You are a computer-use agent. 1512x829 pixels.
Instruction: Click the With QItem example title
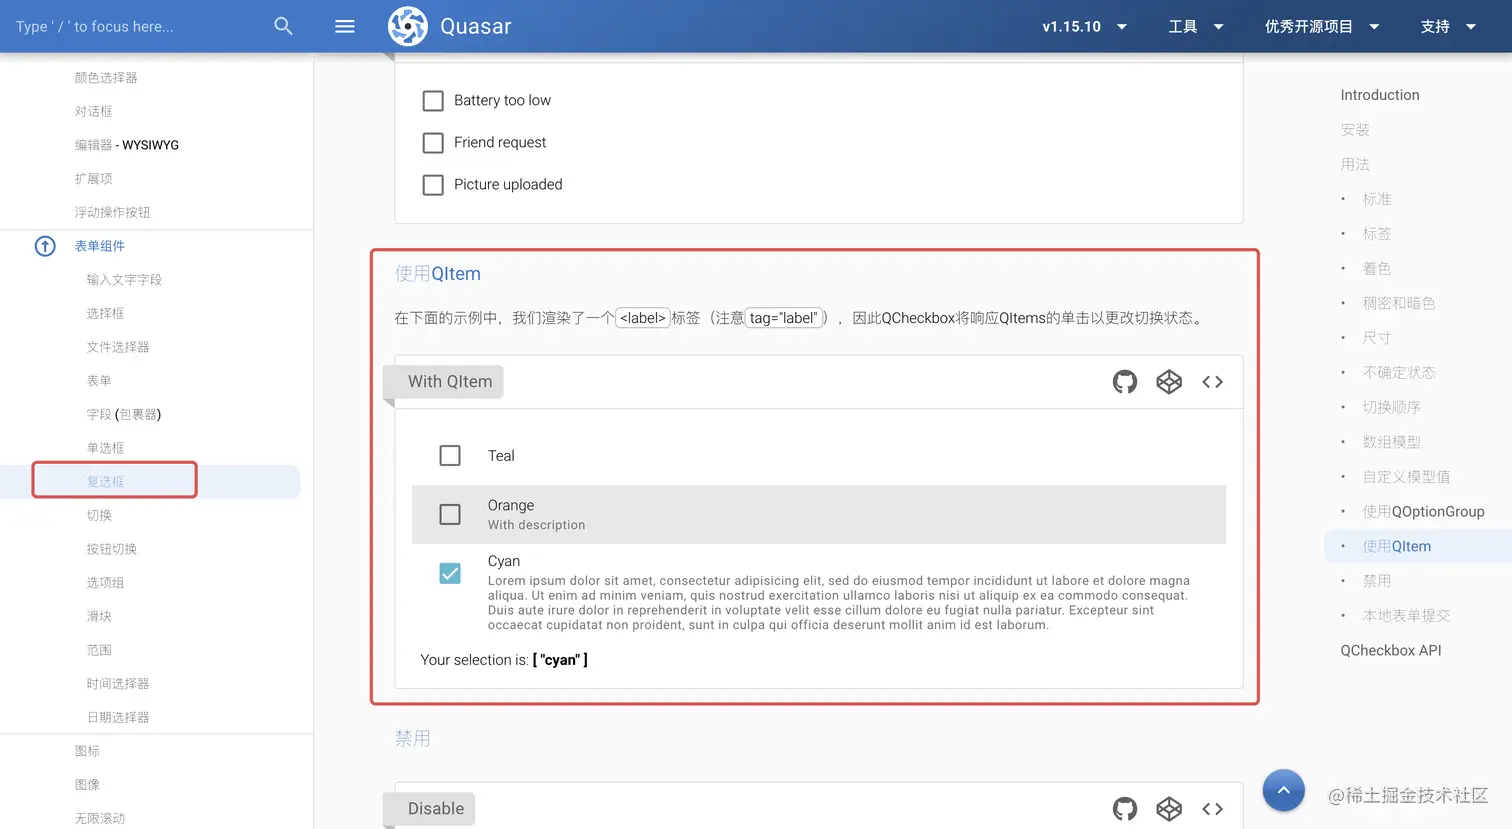(450, 382)
